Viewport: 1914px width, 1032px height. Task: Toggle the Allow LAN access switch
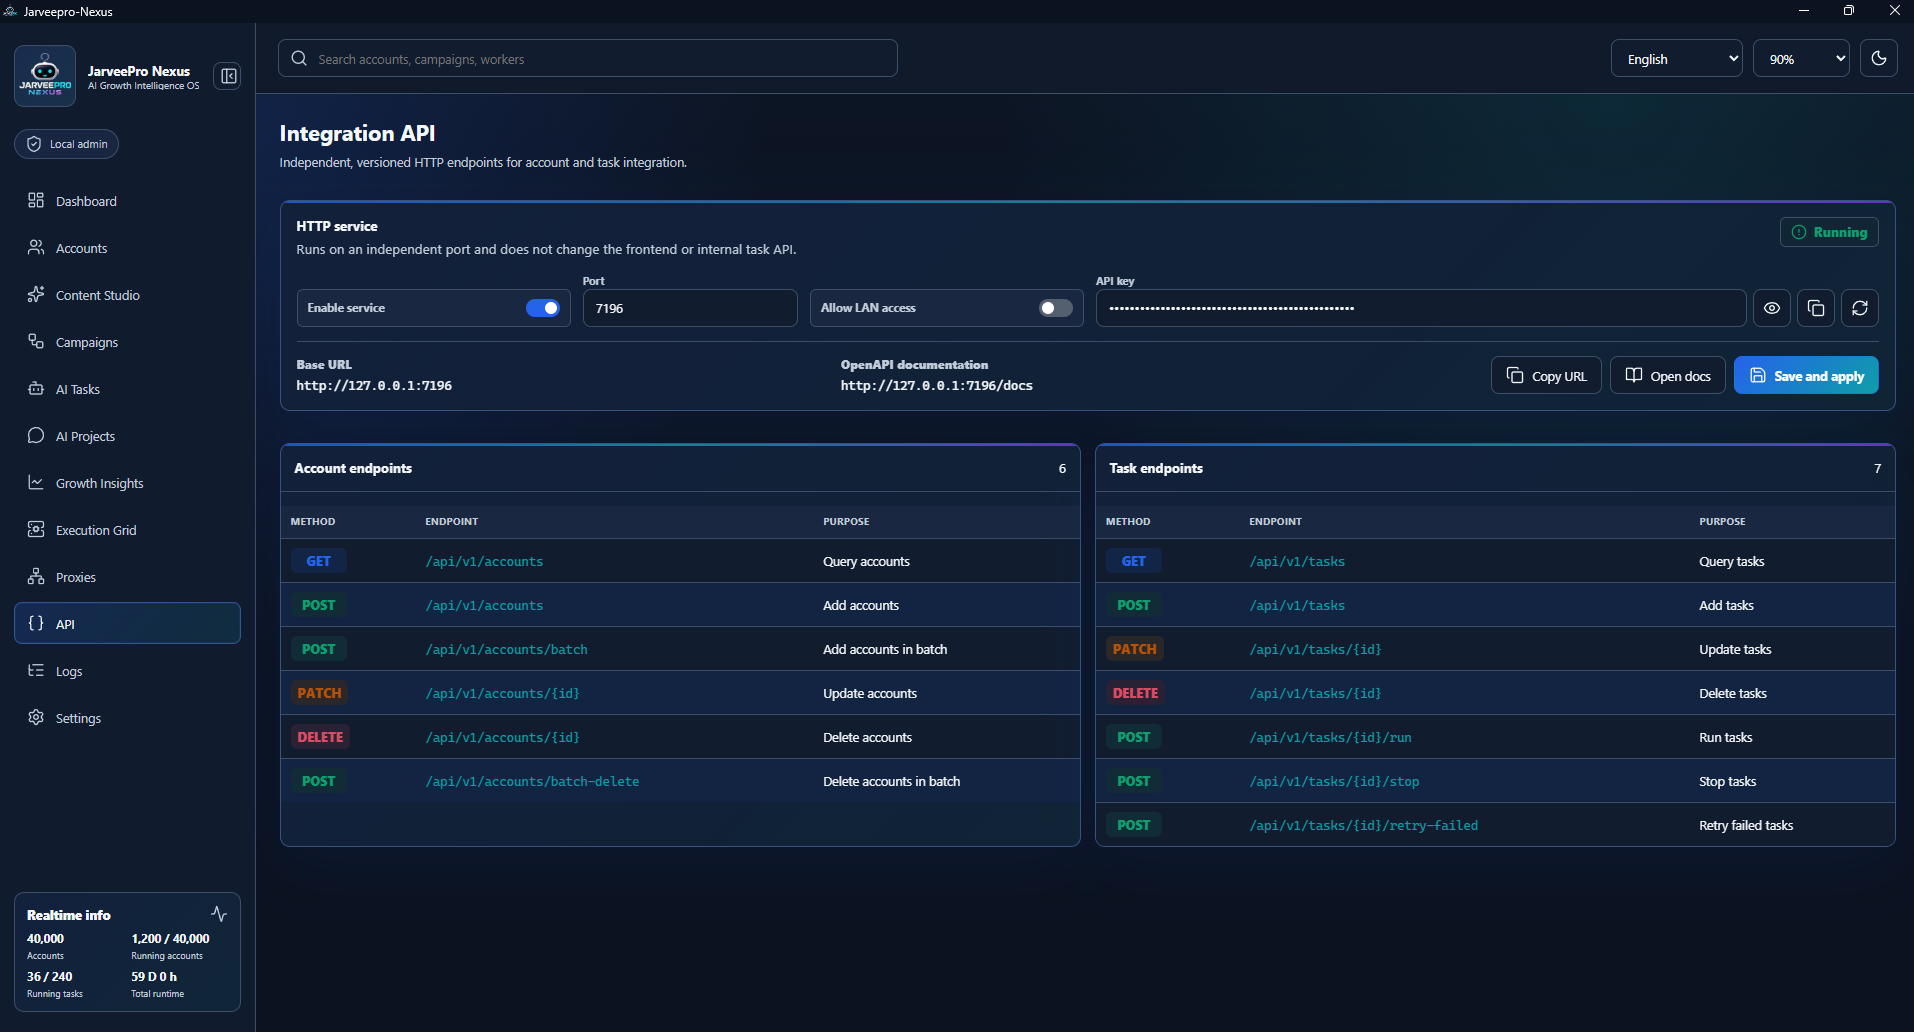click(1055, 308)
